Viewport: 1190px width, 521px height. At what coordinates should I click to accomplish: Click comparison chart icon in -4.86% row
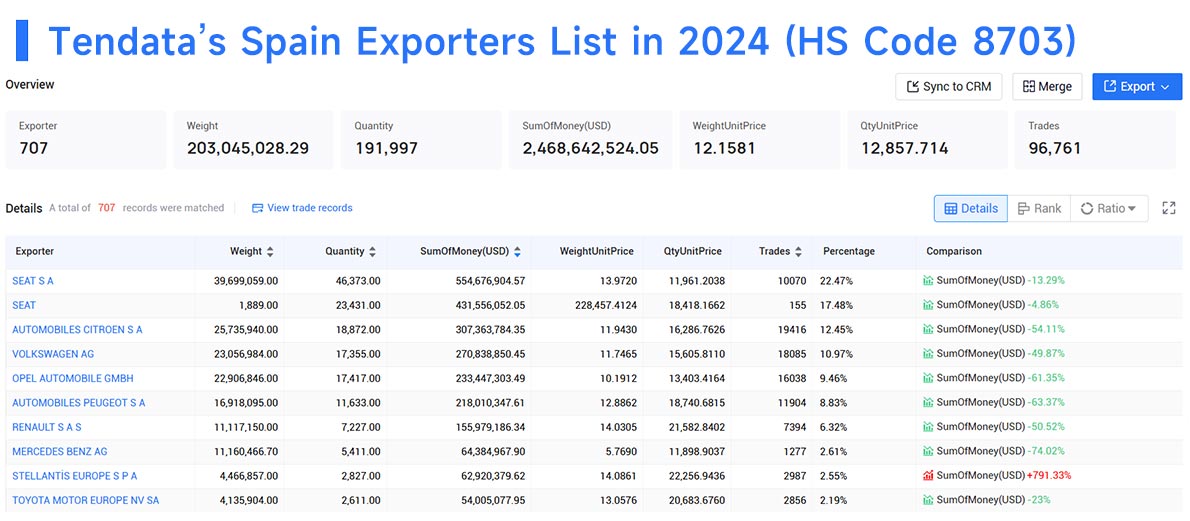pos(928,305)
